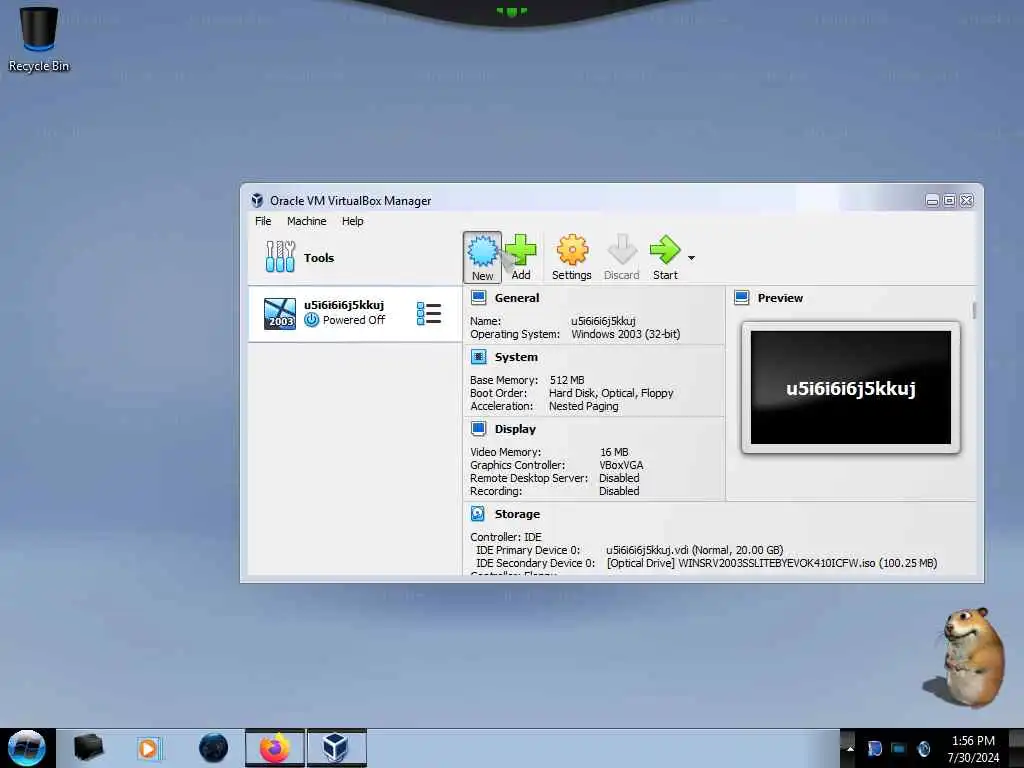Click the Storage section heading

click(x=517, y=514)
